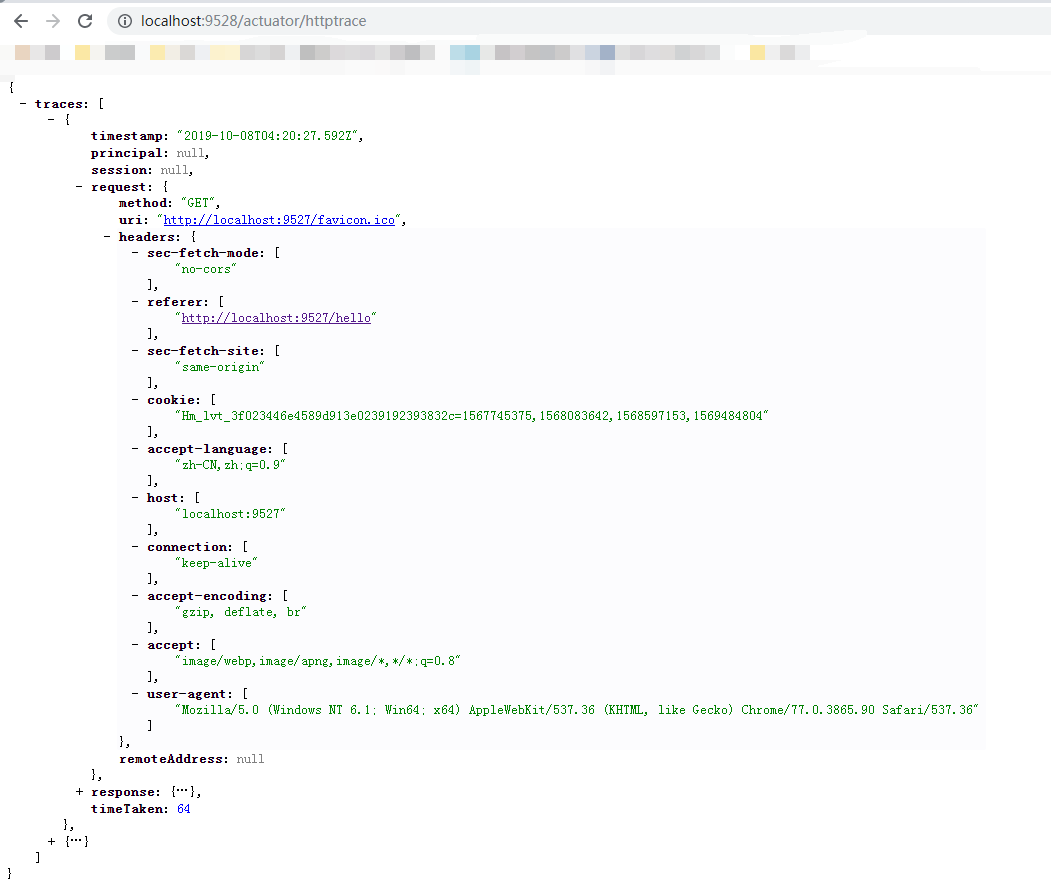Click the timestamp key label

coord(129,136)
